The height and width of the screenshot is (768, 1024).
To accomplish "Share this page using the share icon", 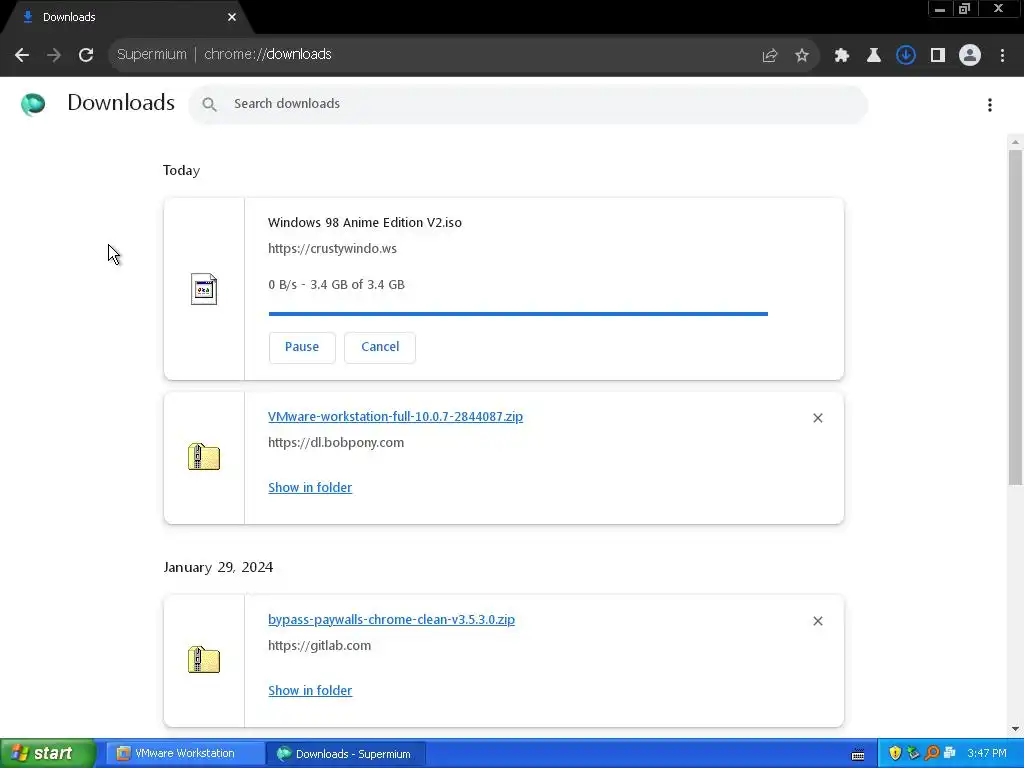I will [x=770, y=56].
